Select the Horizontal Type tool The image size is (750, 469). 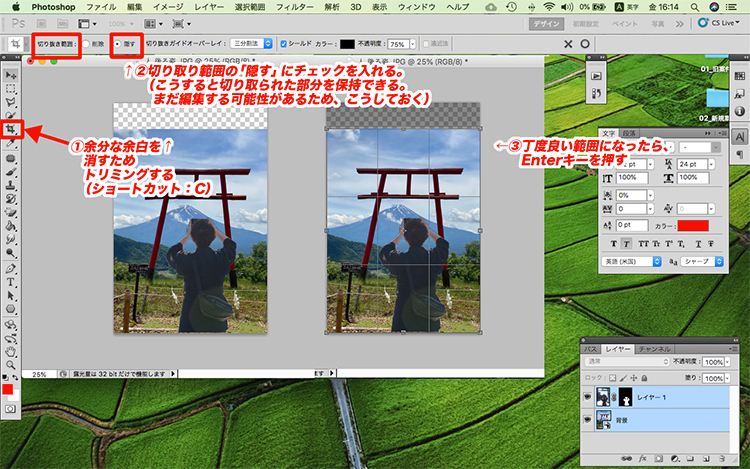11,282
